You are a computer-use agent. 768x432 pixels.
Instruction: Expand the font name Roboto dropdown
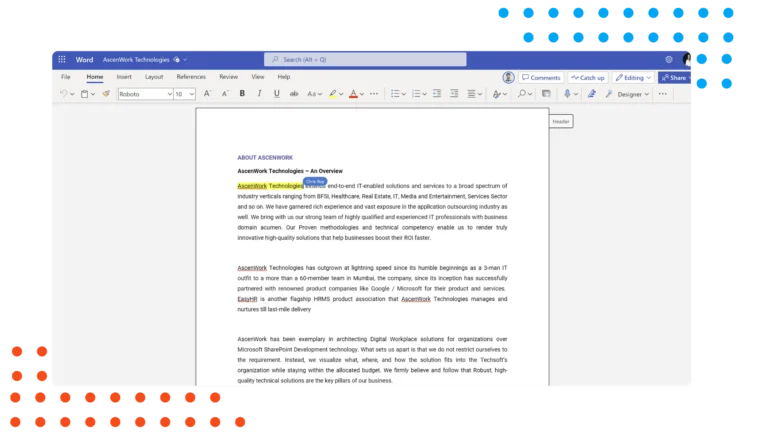point(169,94)
